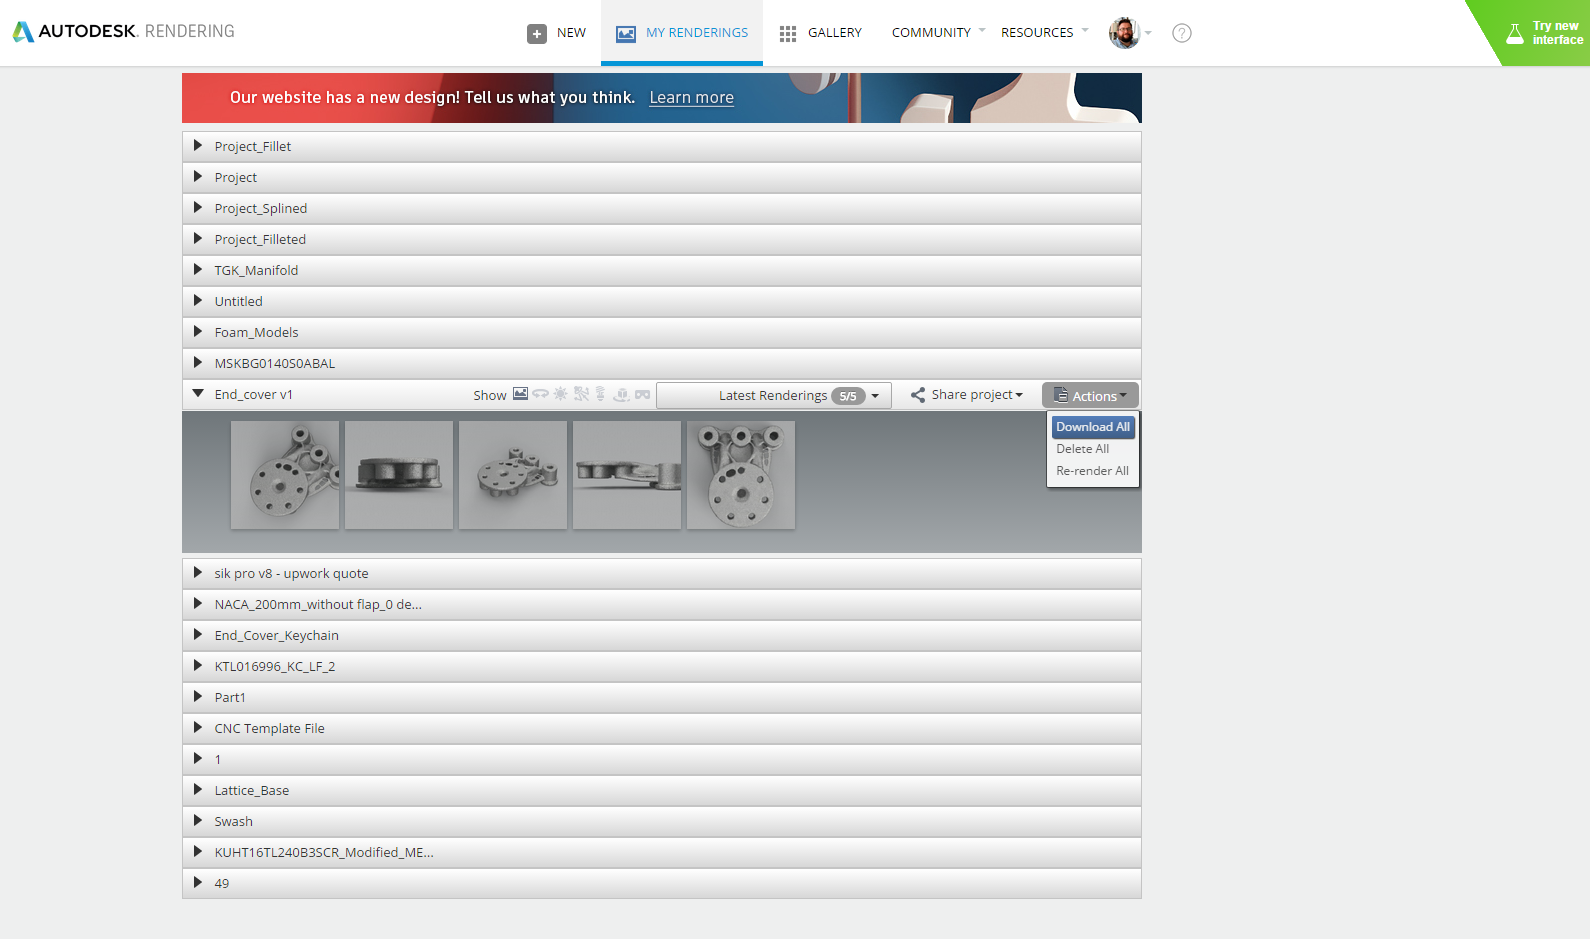1590x939 pixels.
Task: Toggle the stereo VR goggles filter icon
Action: point(642,395)
